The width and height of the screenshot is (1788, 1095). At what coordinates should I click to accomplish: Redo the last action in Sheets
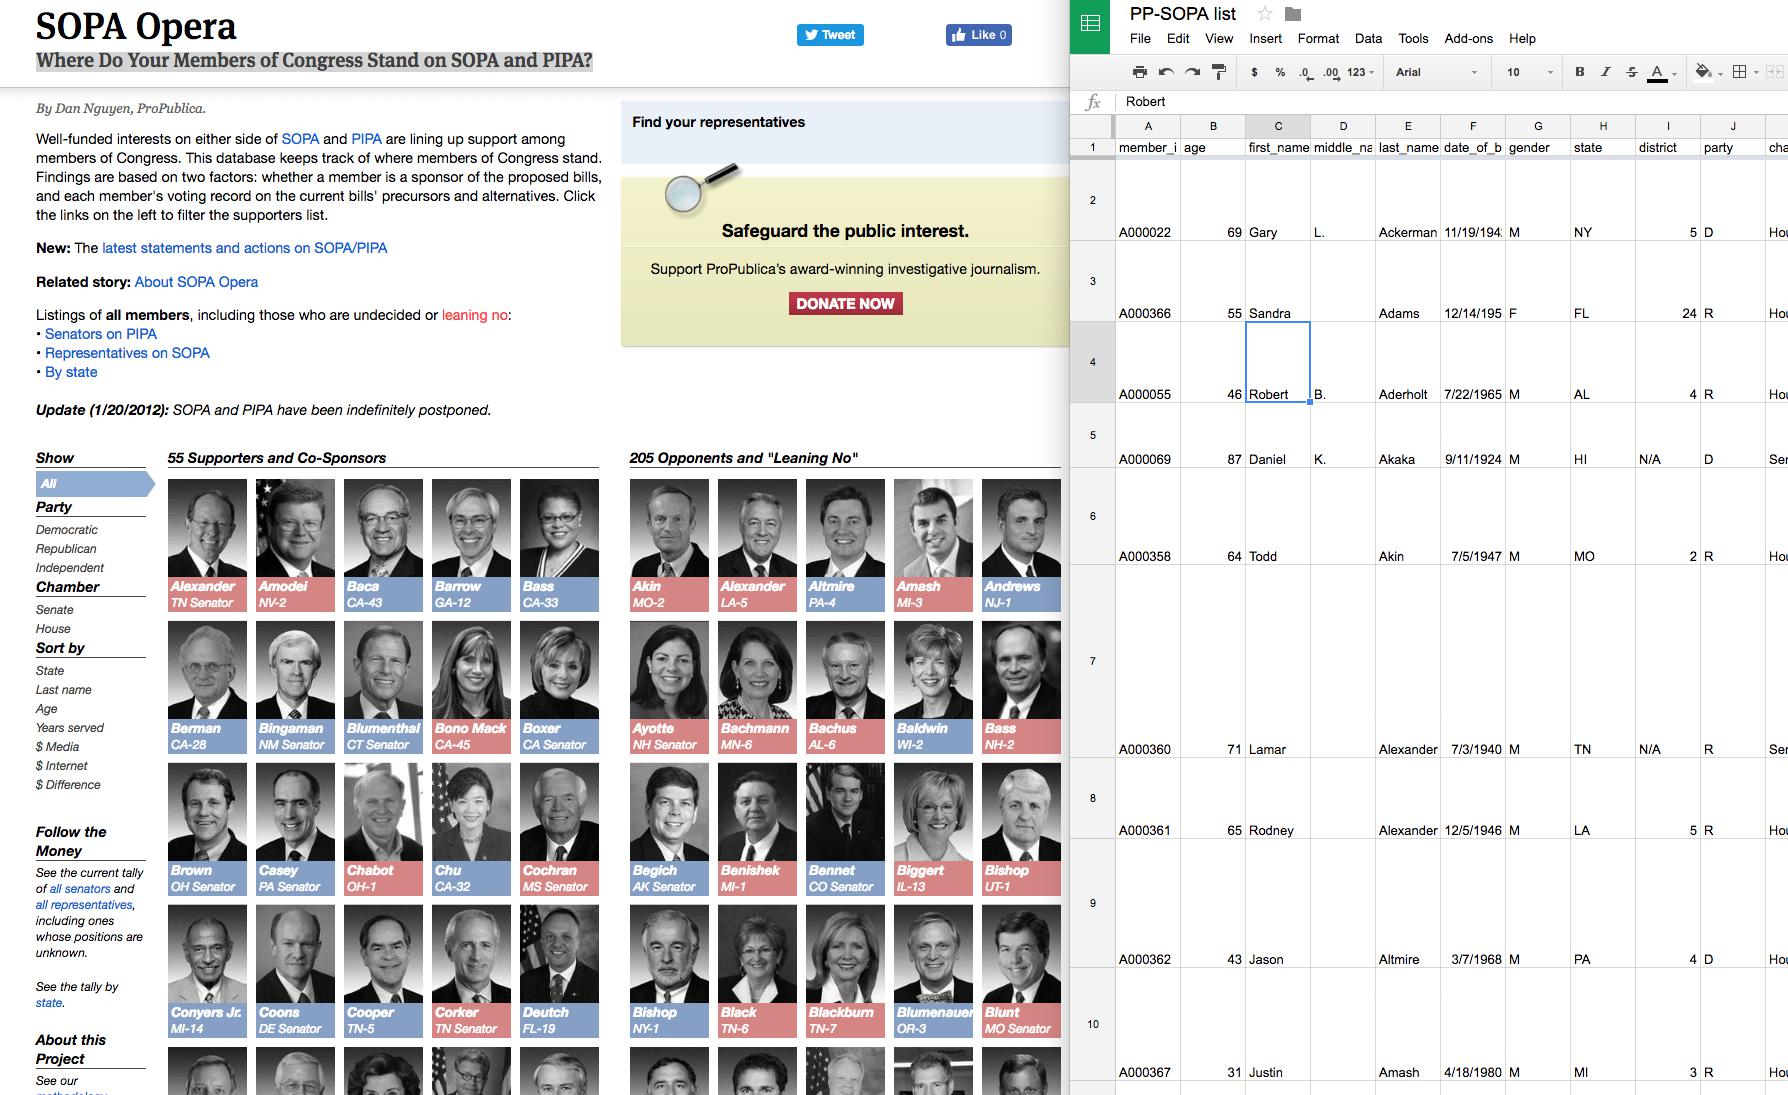click(x=1192, y=72)
